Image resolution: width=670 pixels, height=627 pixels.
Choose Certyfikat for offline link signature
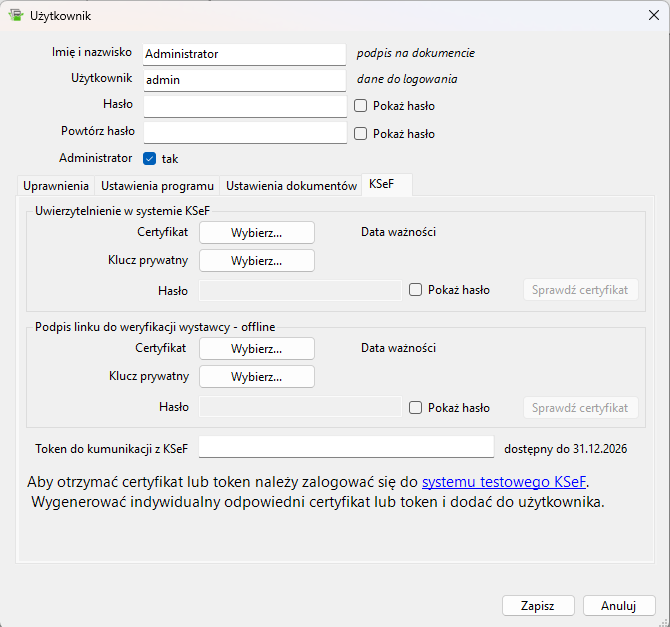pos(257,349)
